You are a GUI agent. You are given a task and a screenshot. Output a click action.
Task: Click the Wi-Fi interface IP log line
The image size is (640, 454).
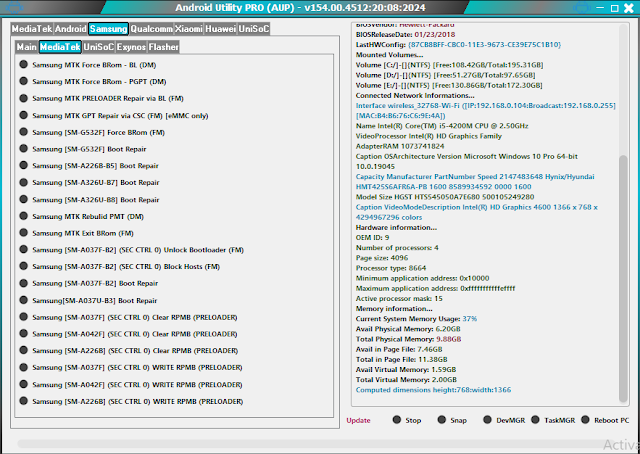click(485, 106)
